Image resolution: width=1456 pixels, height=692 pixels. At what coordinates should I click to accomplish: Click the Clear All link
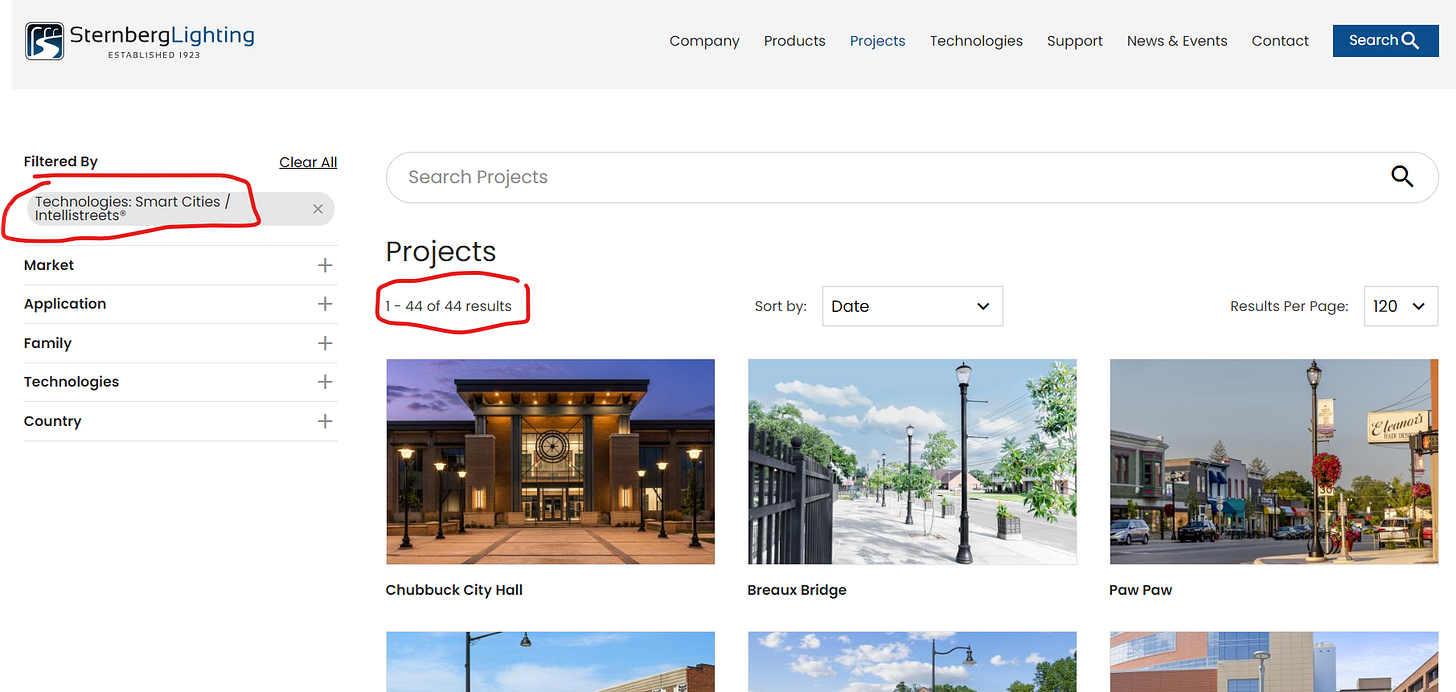coord(308,162)
